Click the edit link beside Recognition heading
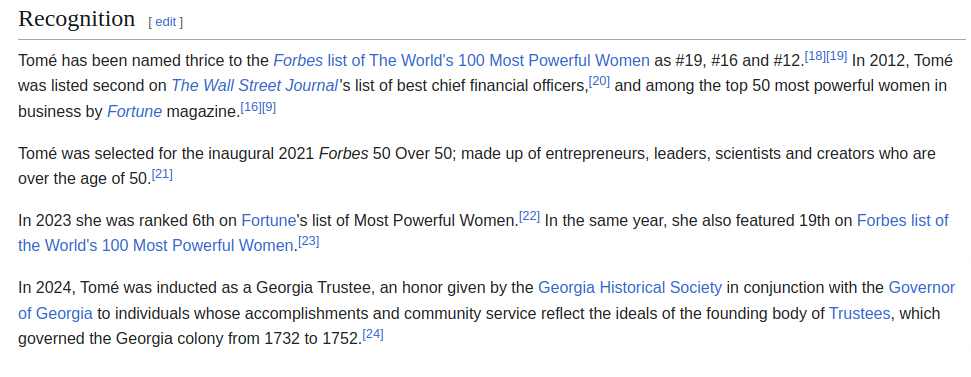The image size is (971, 377). click(165, 22)
